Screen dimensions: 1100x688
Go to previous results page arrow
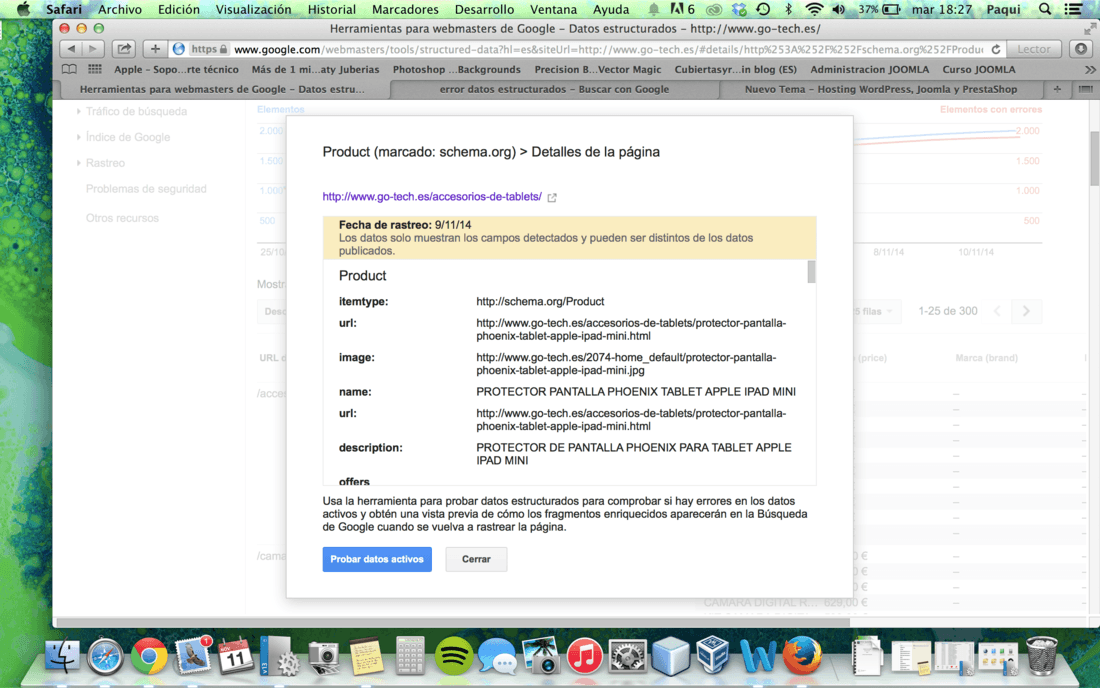tap(997, 311)
